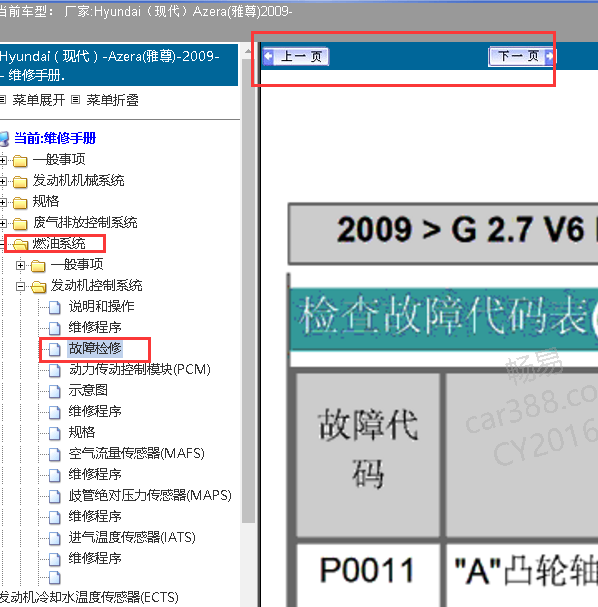This screenshot has height=607, width=598.
Task: Click the 2009 > G 2.7 V6 title box
Action: click(443, 234)
